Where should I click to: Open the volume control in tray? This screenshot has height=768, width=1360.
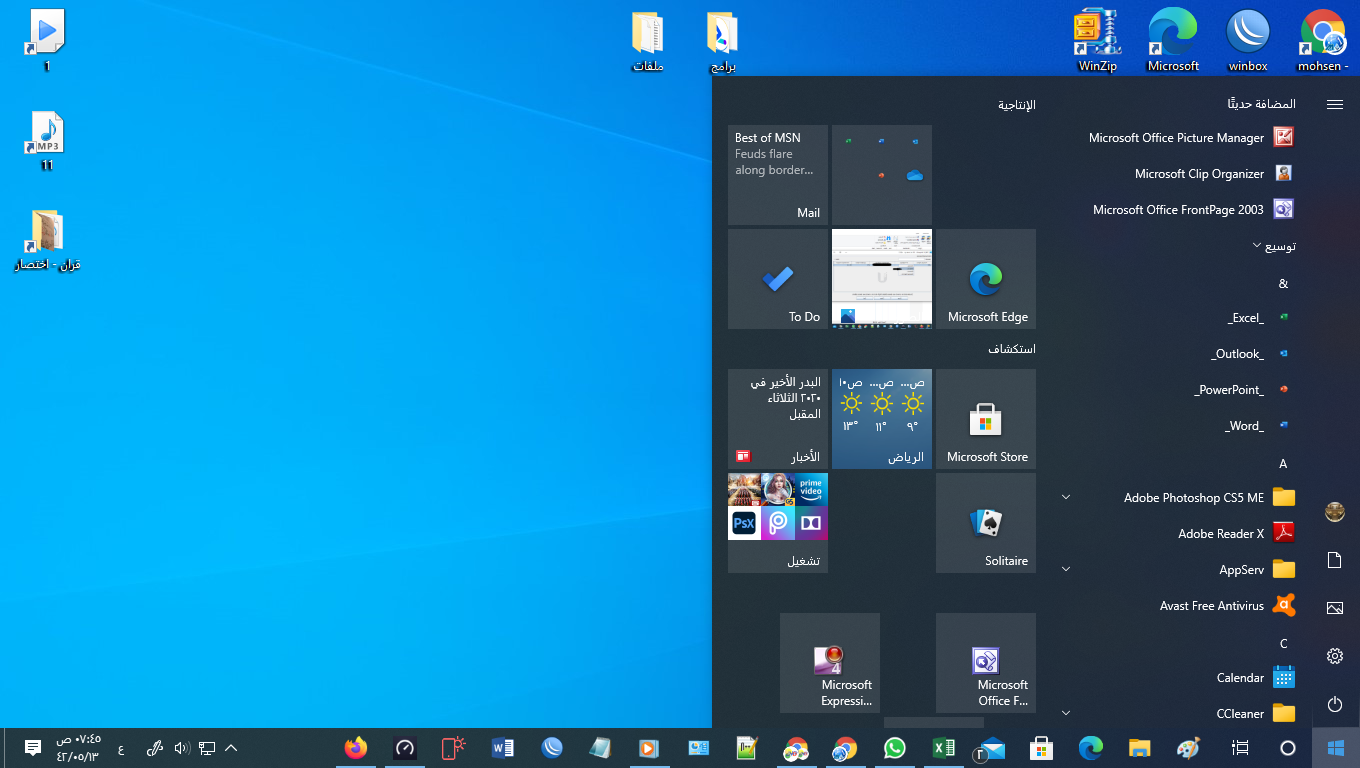point(181,748)
